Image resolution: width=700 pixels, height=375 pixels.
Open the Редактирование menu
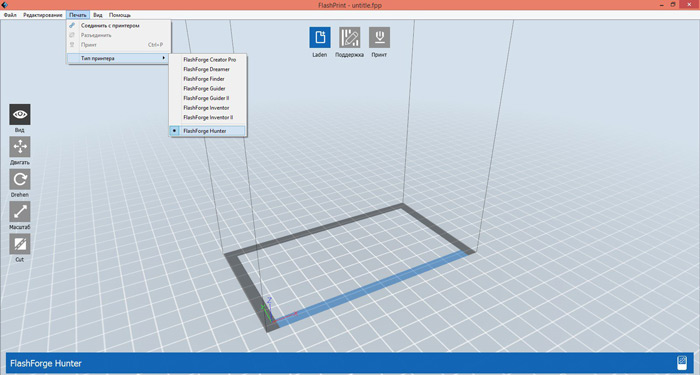click(x=43, y=15)
